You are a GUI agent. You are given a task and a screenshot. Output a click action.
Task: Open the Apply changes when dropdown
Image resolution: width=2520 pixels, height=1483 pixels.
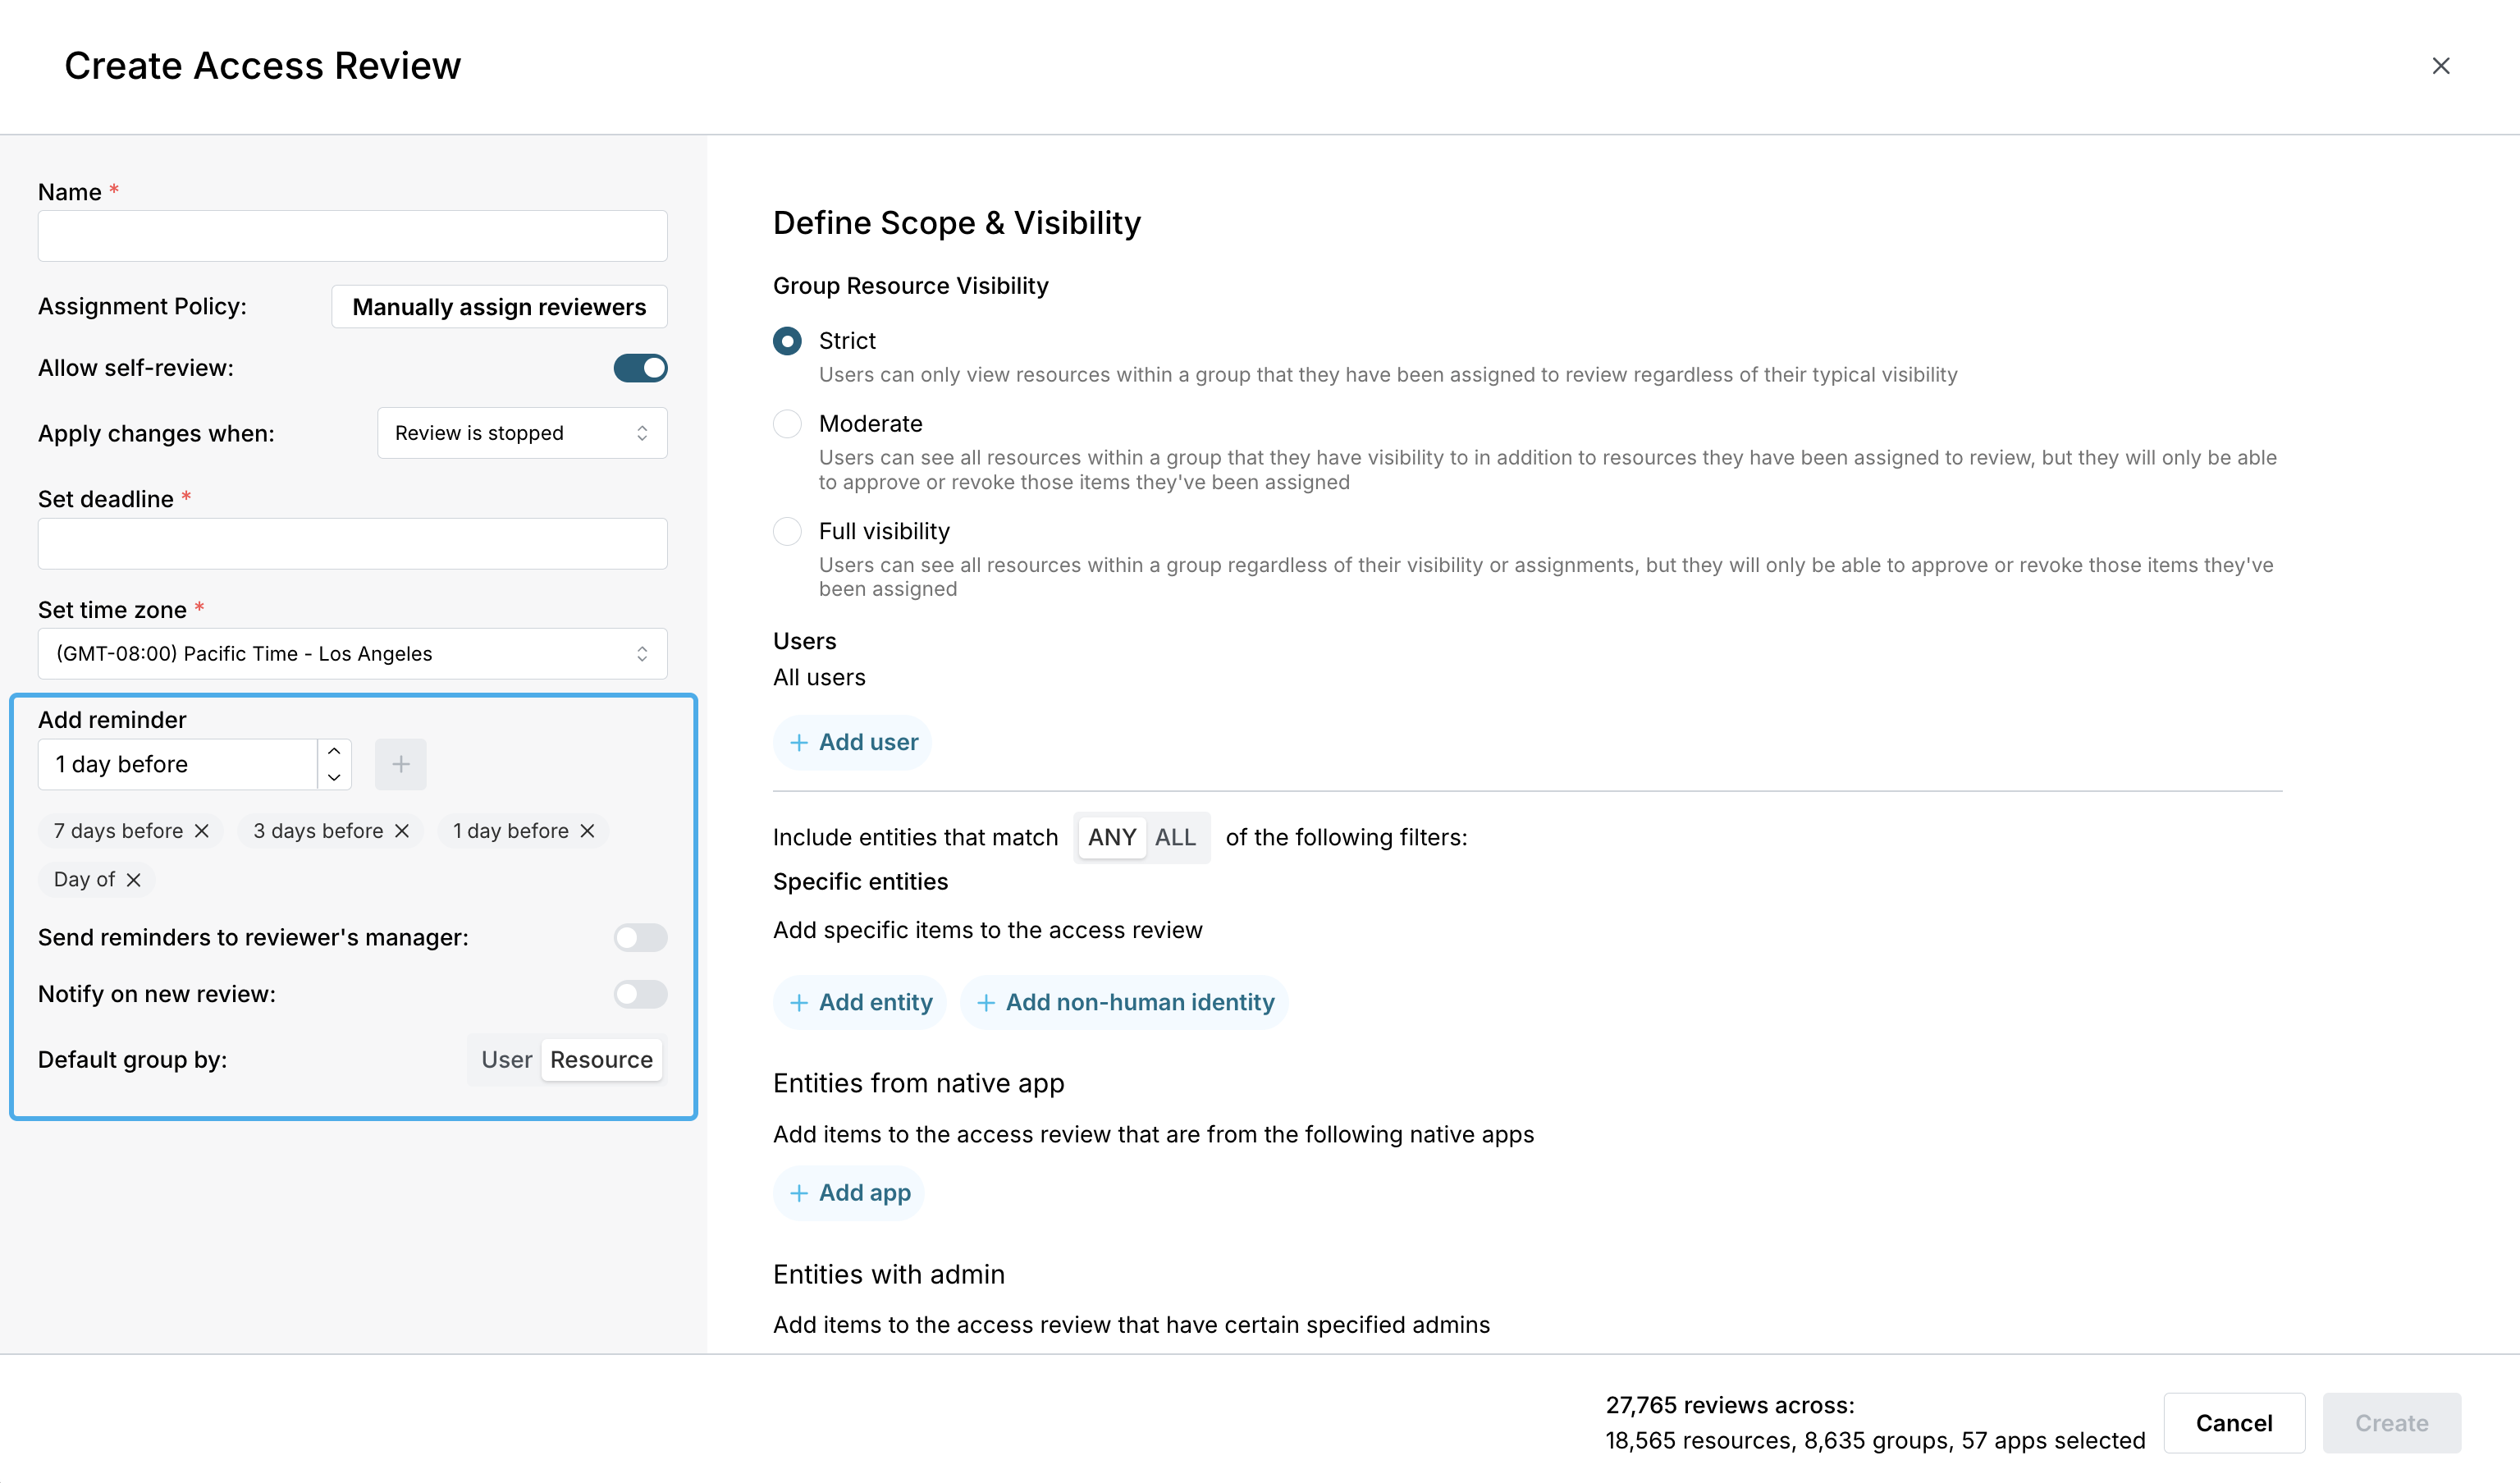(x=522, y=433)
